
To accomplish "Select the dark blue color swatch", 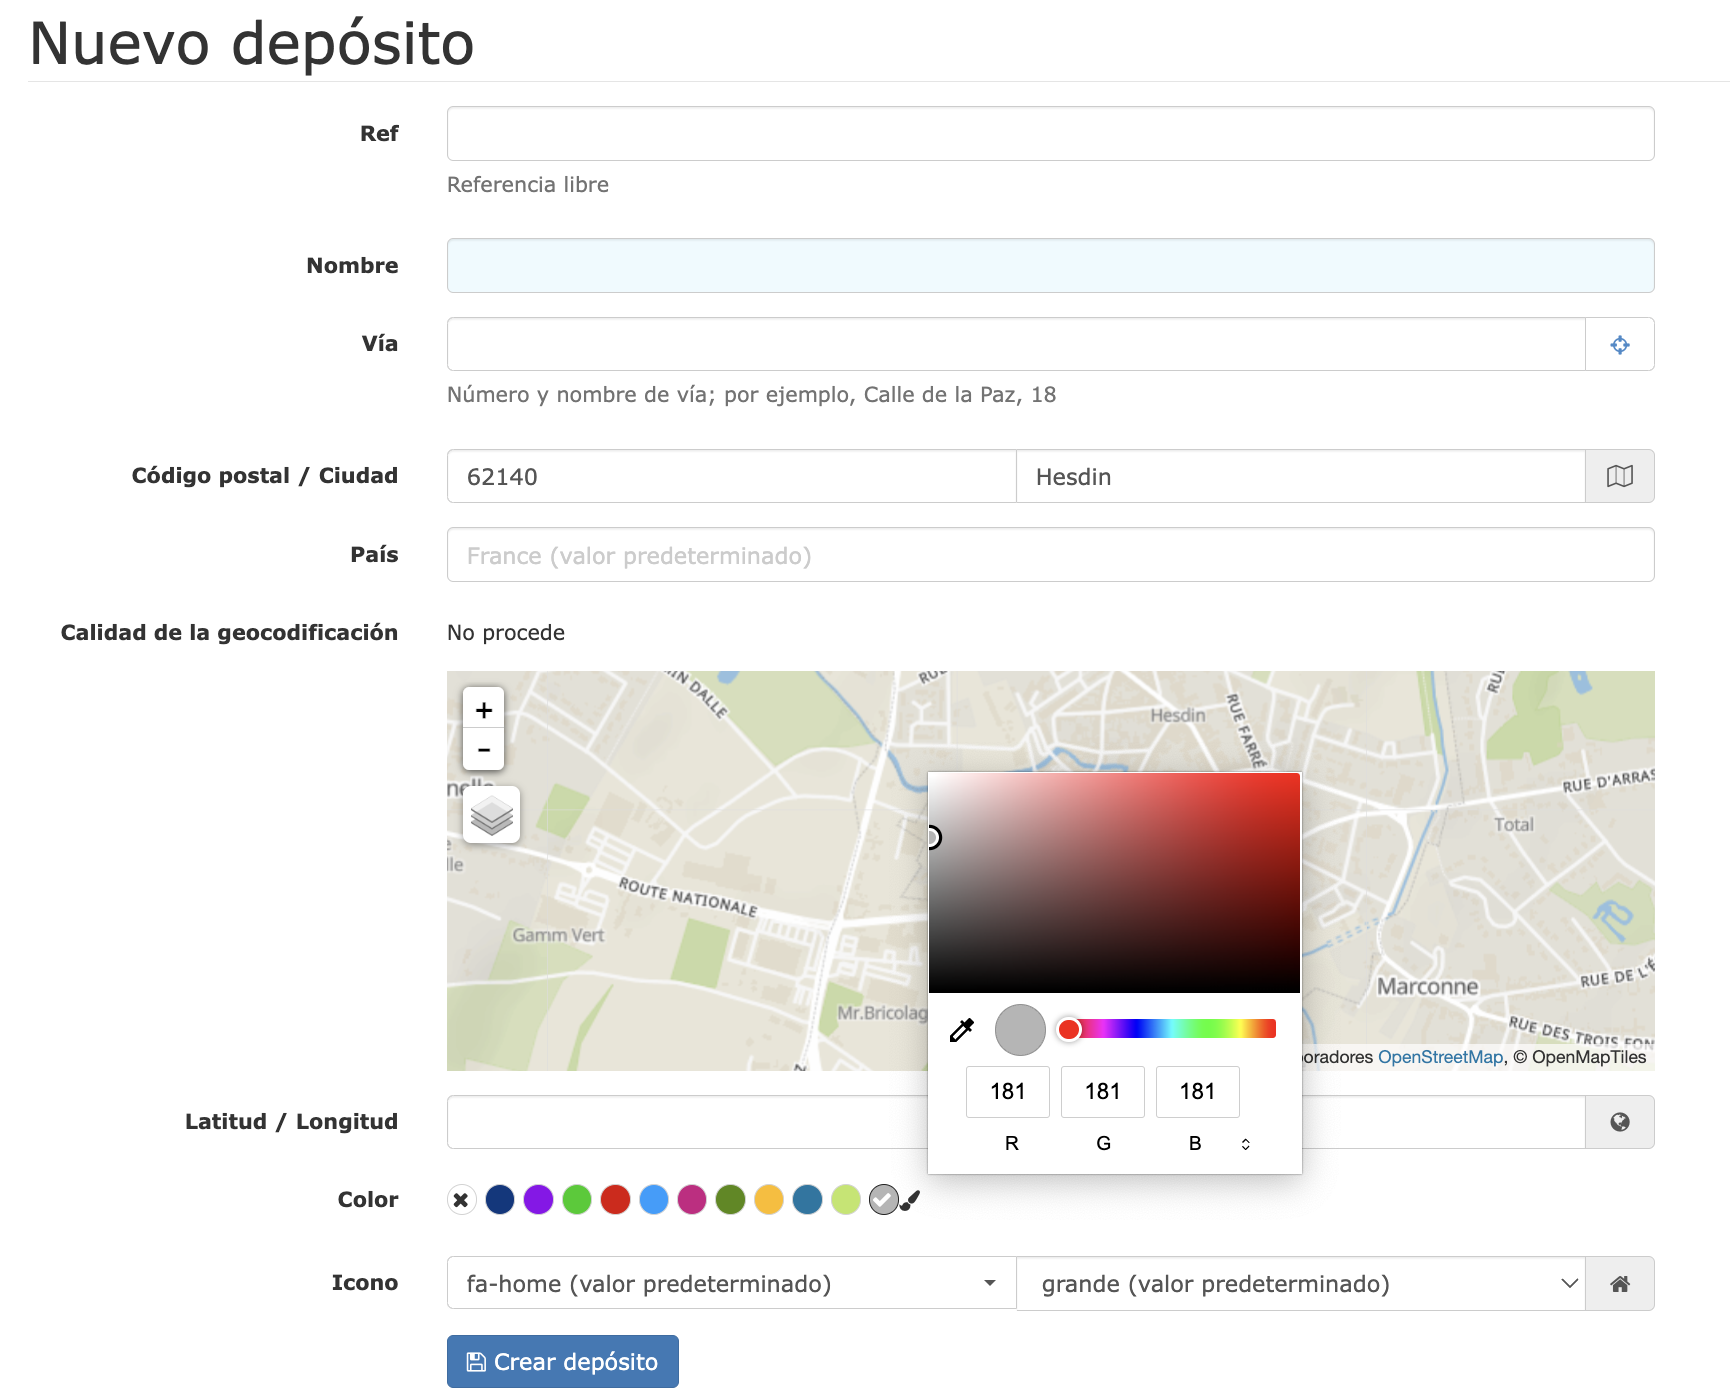I will pos(500,1199).
